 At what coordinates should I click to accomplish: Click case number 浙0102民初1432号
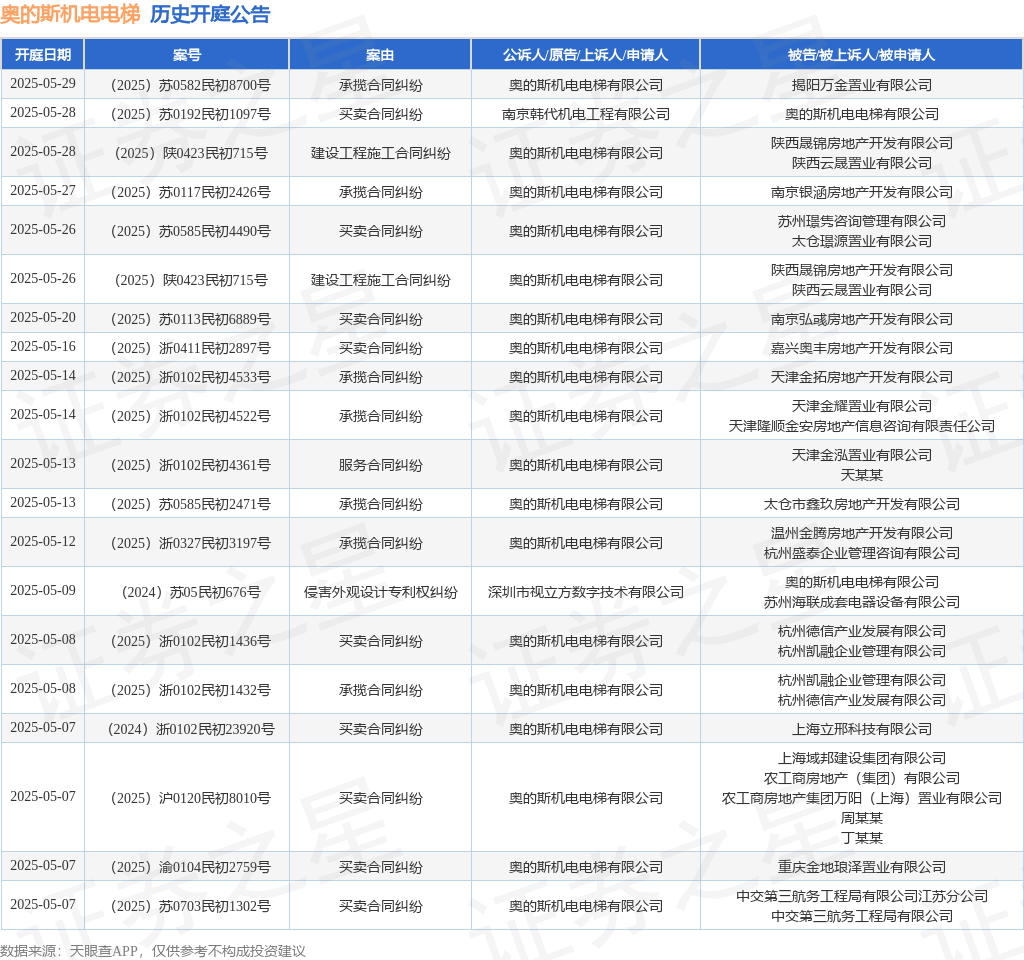click(x=191, y=690)
